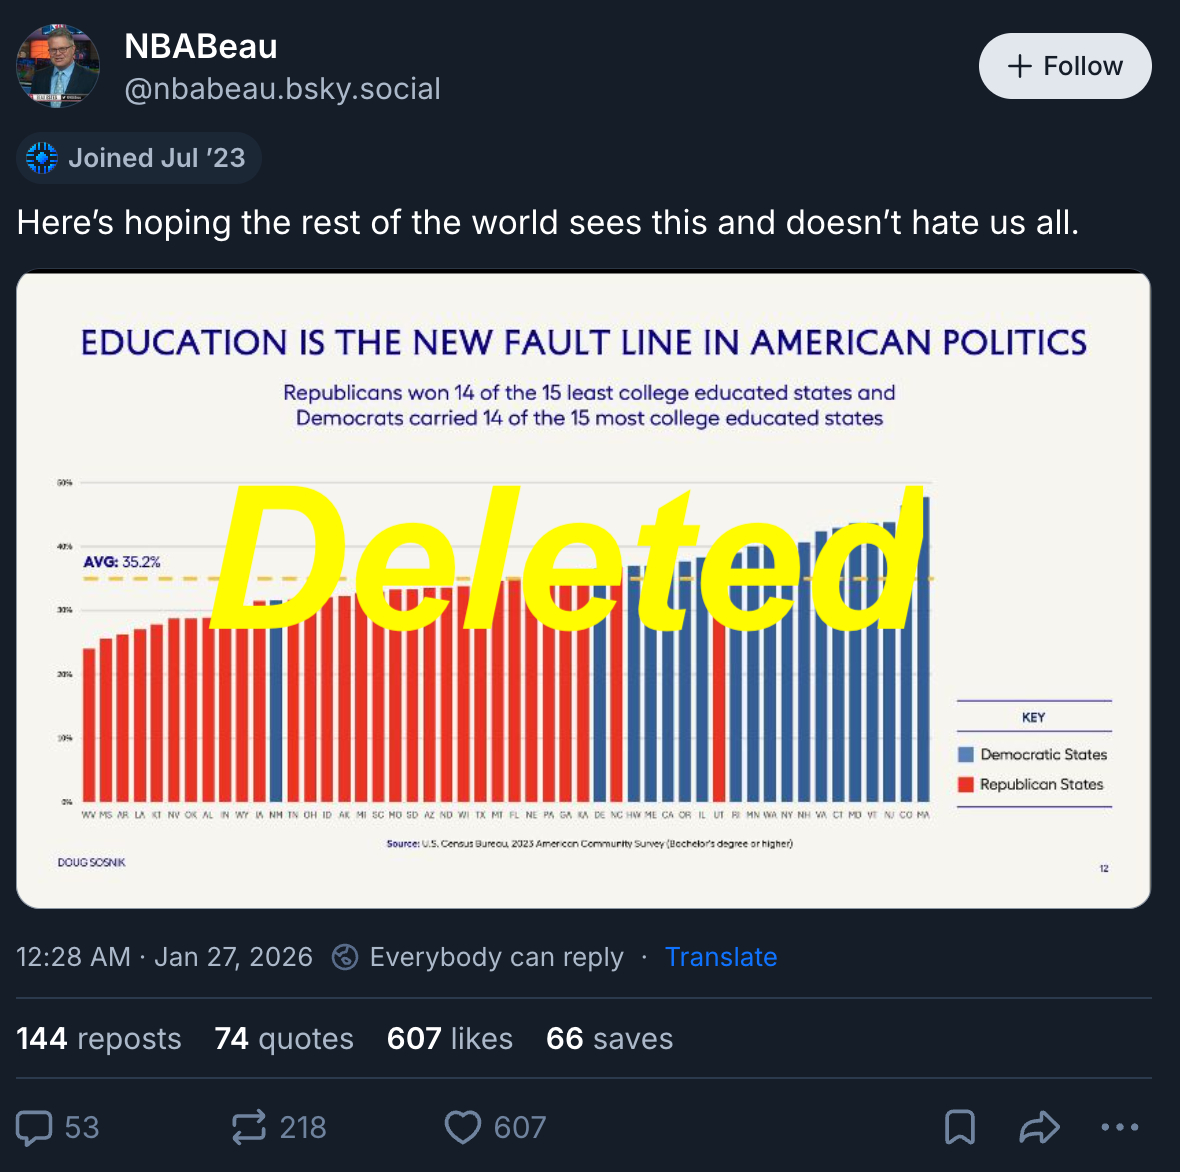Screen dimensions: 1180x1172
Task: Open the post timestamp 12:28 AM Jan 27, 2026
Action: point(164,957)
